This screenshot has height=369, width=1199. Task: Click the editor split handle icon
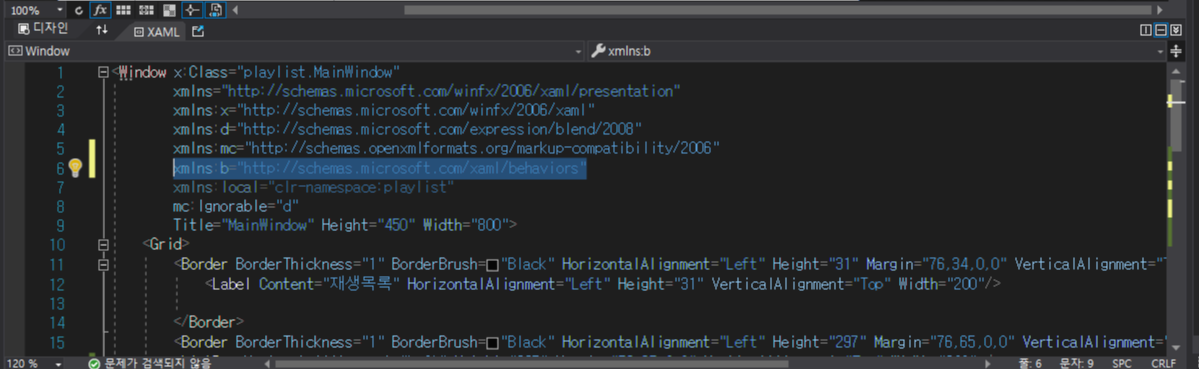pos(1176,51)
